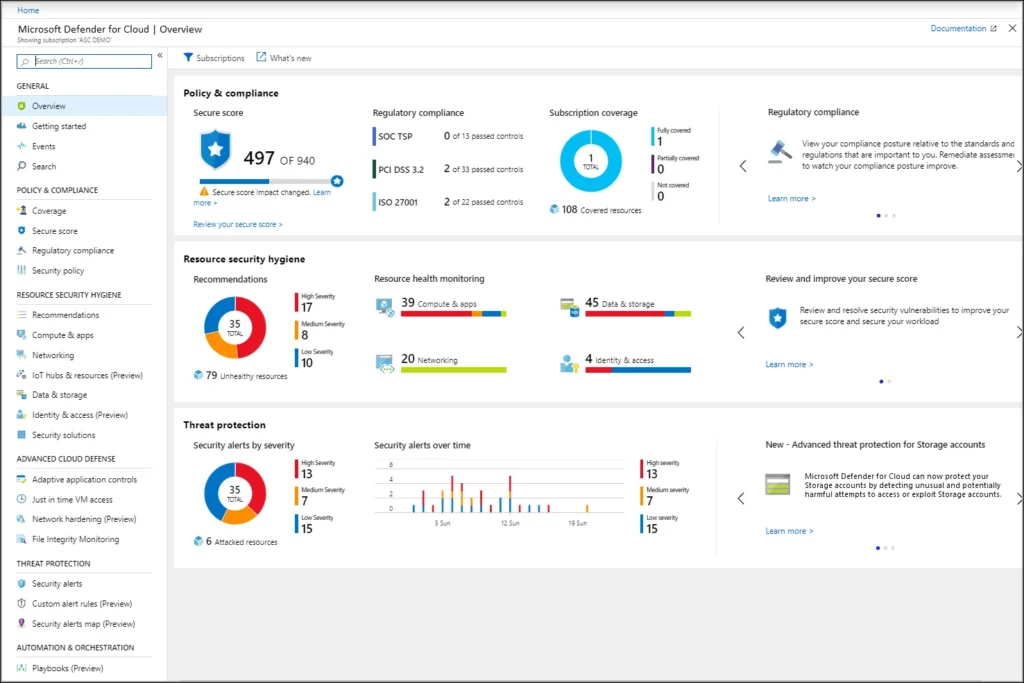Open Recommendations in the sidebar menu
The height and width of the screenshot is (683, 1024).
pyautogui.click(x=65, y=315)
